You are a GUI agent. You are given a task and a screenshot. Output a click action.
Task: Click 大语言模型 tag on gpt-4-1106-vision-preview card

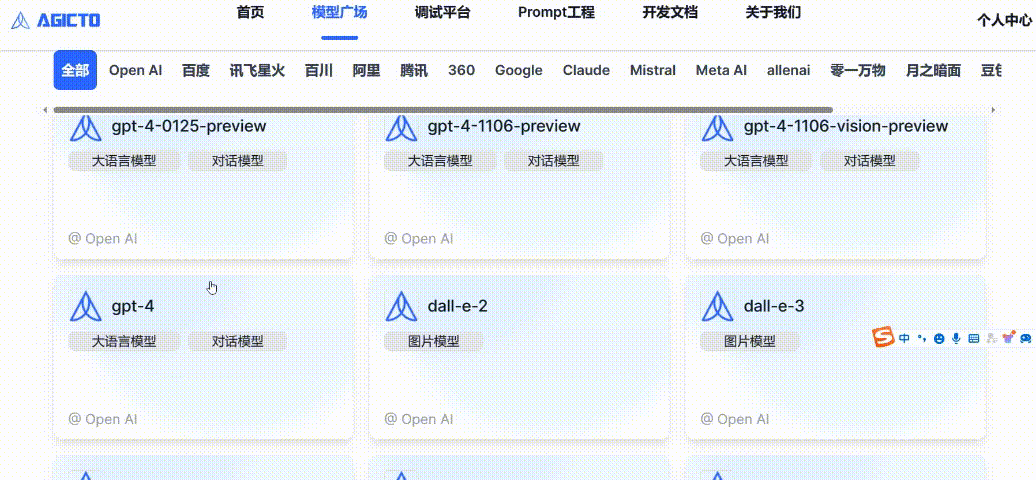(756, 161)
